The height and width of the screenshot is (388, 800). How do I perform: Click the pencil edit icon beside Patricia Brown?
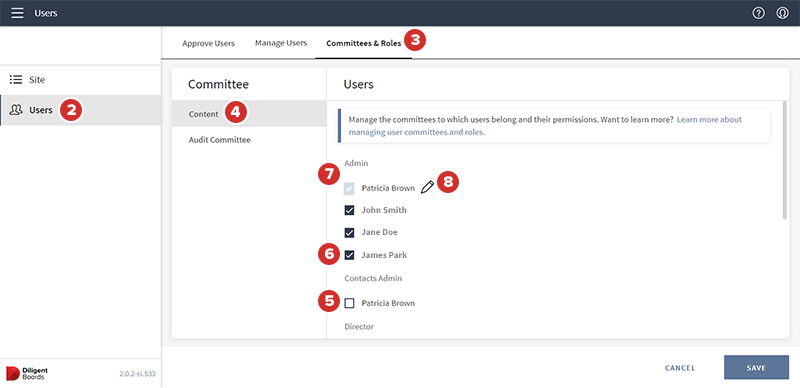coord(428,188)
